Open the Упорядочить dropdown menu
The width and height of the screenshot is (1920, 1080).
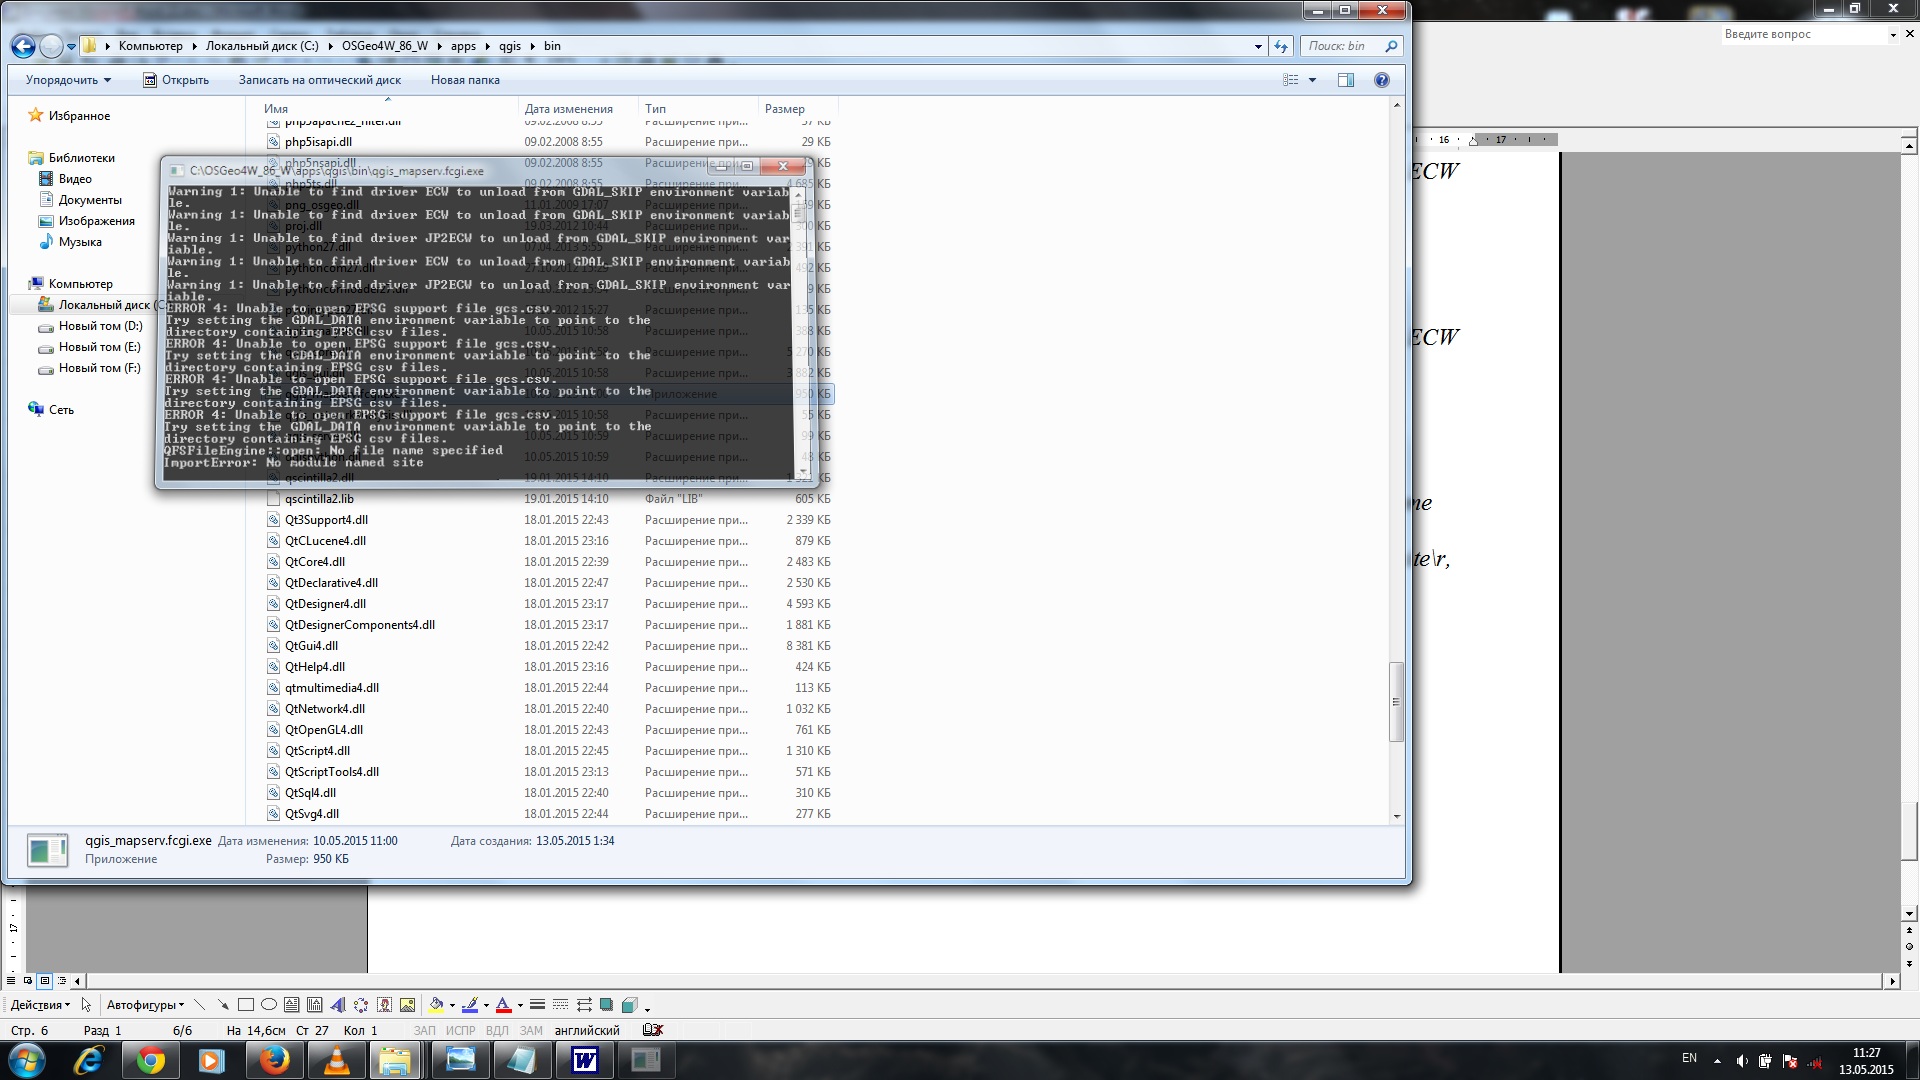[68, 80]
